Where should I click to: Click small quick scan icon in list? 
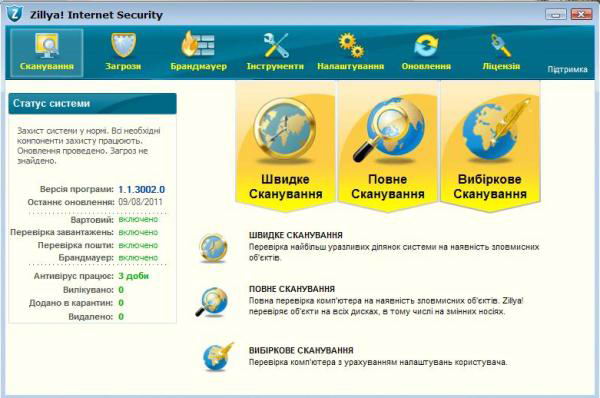tap(213, 248)
